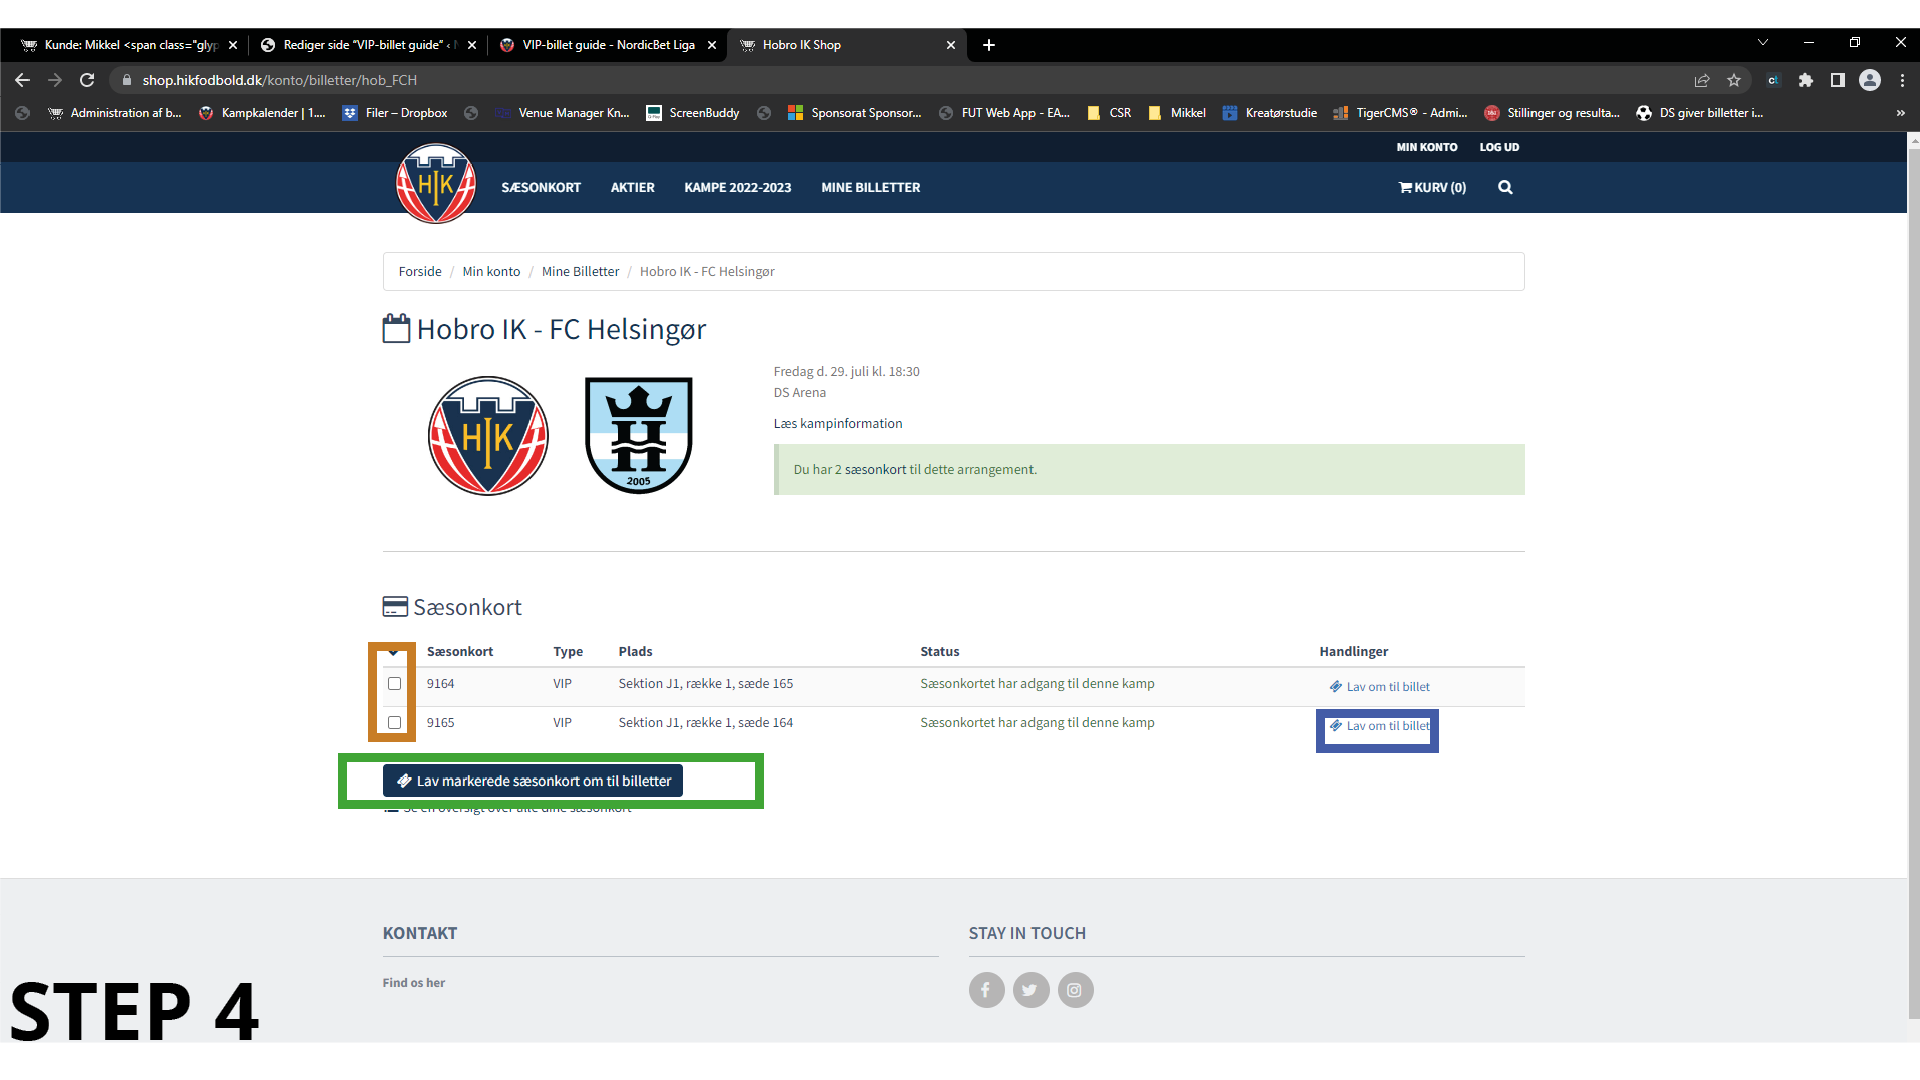1920x1080 pixels.
Task: Check the box for season card 9165
Action: click(394, 722)
